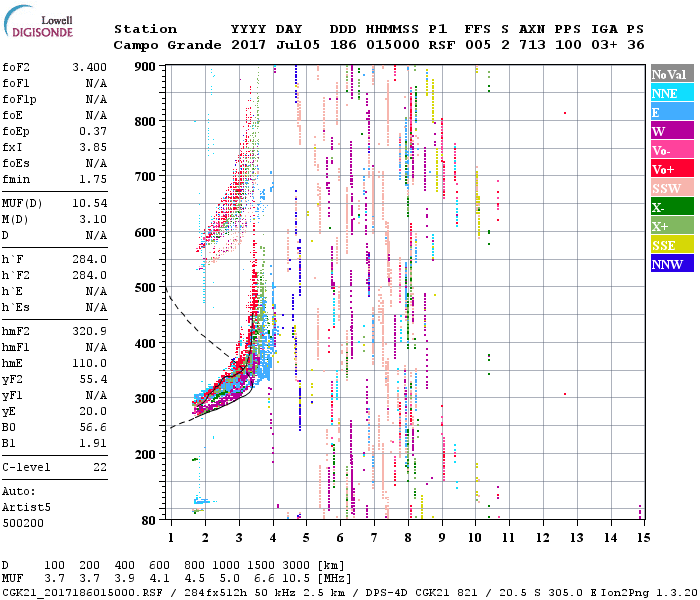Click the fxI value 3.85

[93, 147]
